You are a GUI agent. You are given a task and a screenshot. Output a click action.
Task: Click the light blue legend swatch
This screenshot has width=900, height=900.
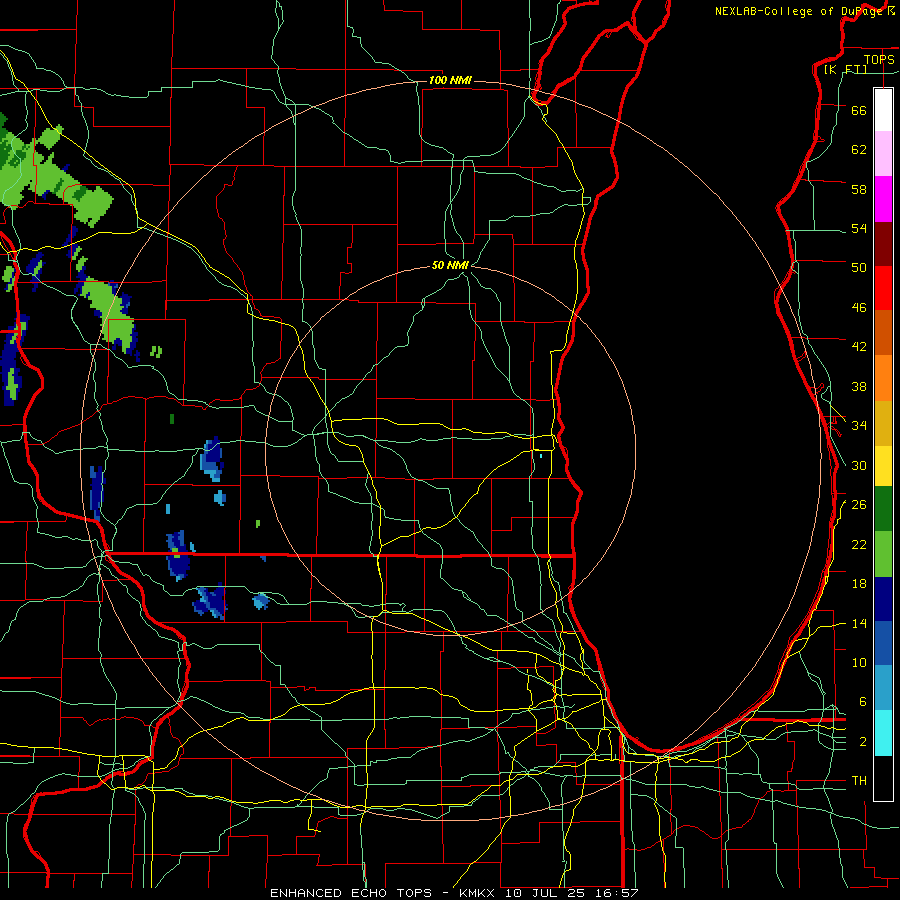883,688
